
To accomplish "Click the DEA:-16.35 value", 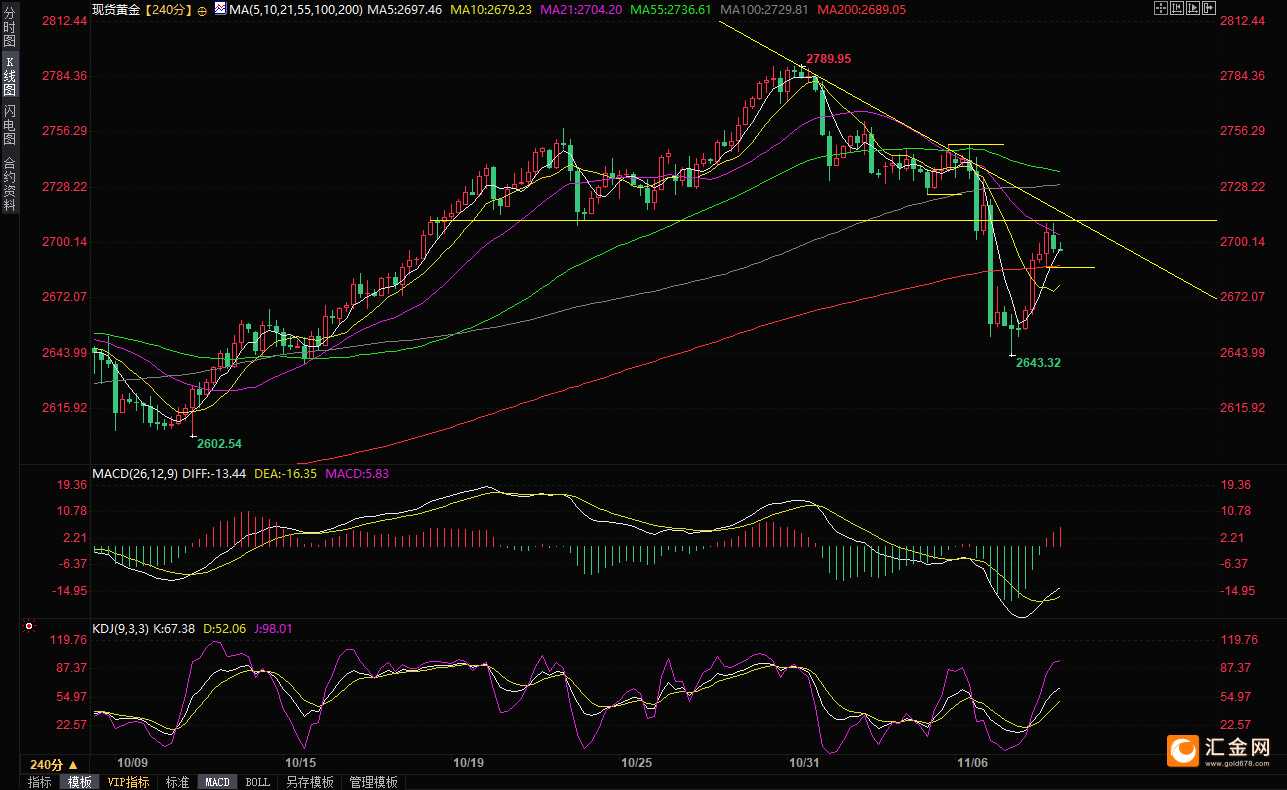I will click(285, 473).
